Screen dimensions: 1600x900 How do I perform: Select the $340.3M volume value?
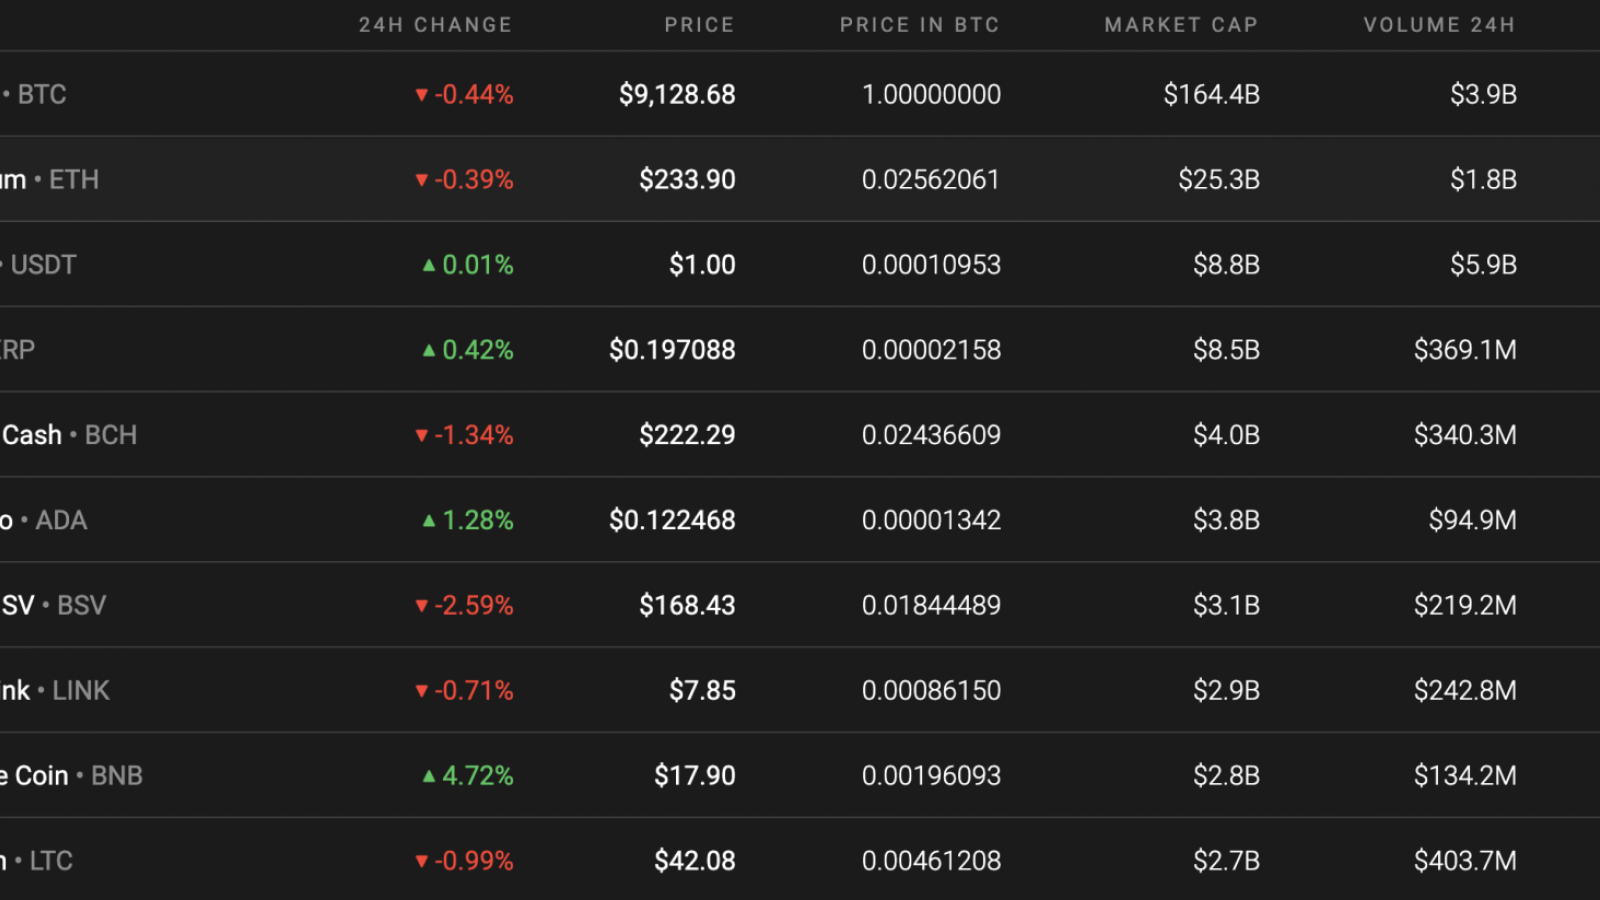pyautogui.click(x=1465, y=434)
